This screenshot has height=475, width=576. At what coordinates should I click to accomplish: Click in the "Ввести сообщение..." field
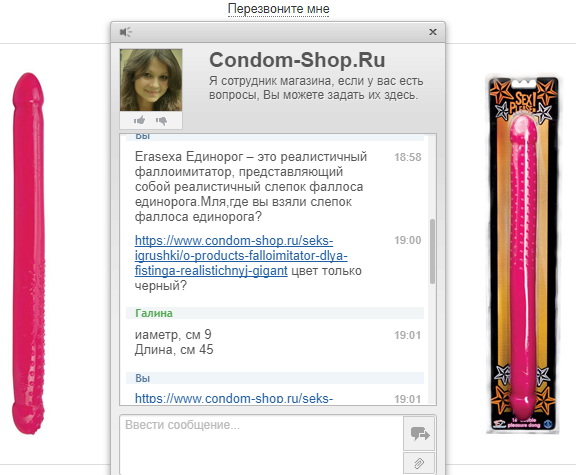261,445
